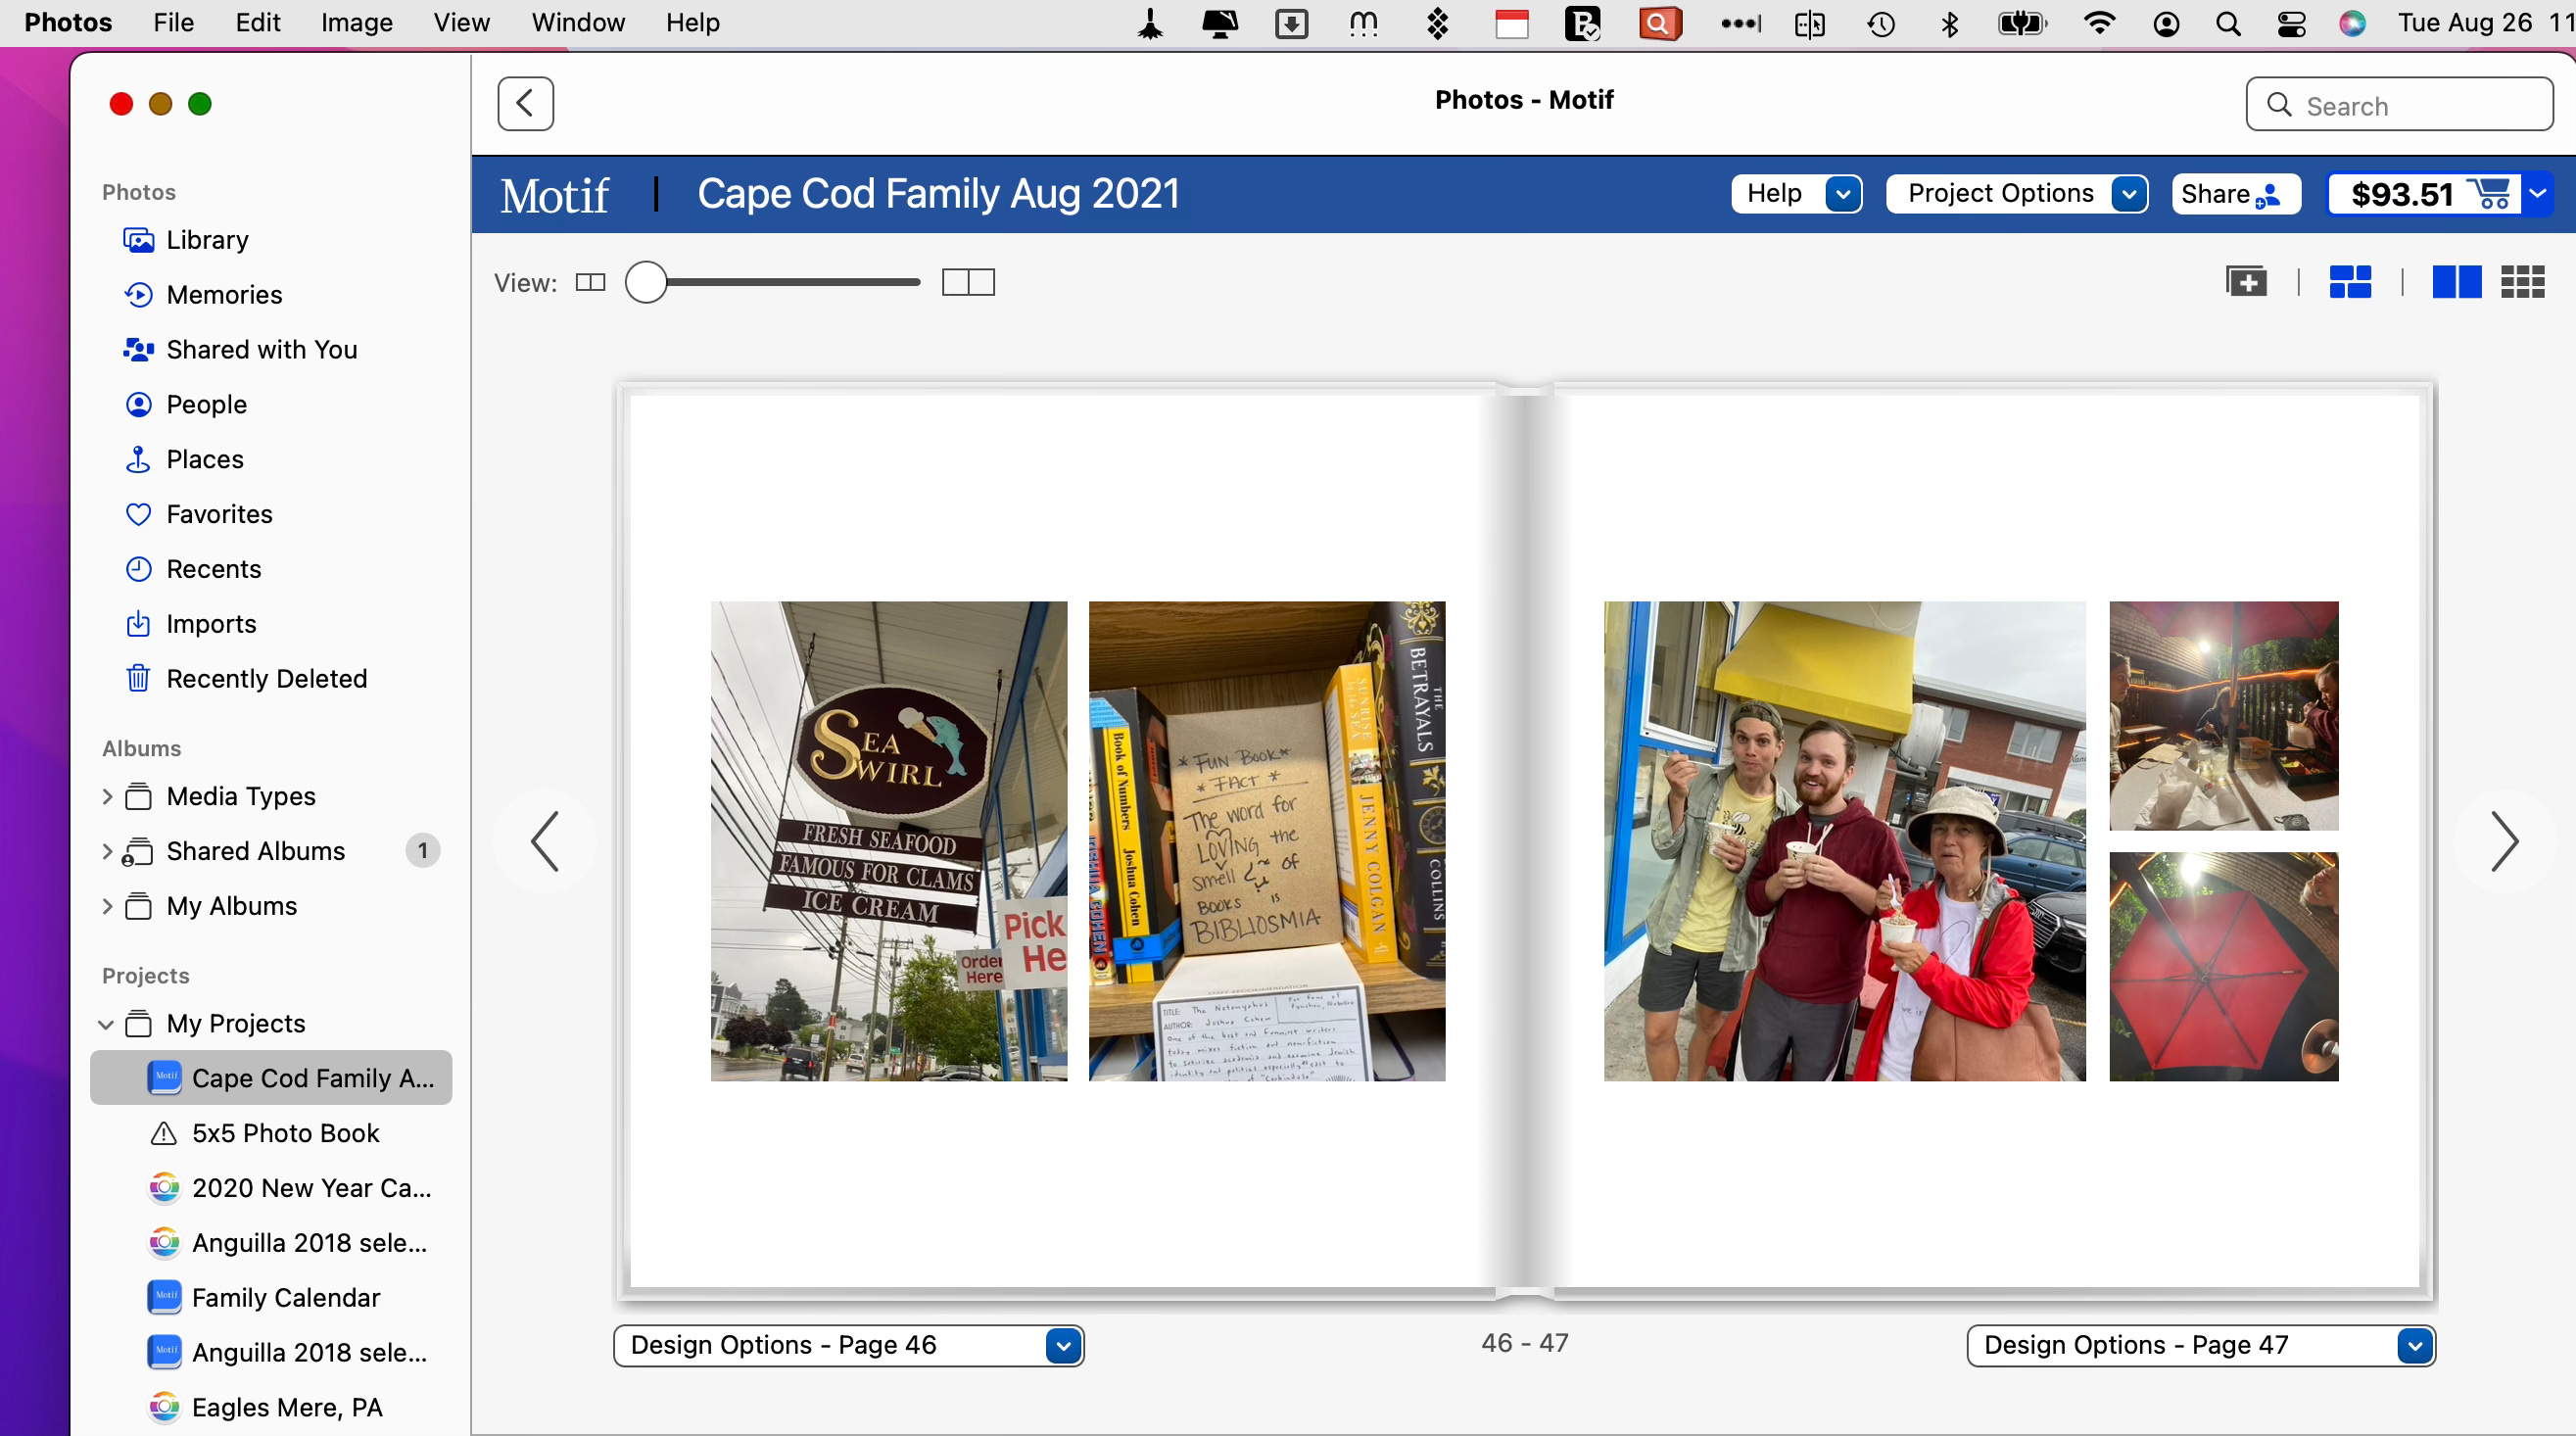2576x1436 pixels.
Task: Click the back arrow button
Action: [525, 103]
